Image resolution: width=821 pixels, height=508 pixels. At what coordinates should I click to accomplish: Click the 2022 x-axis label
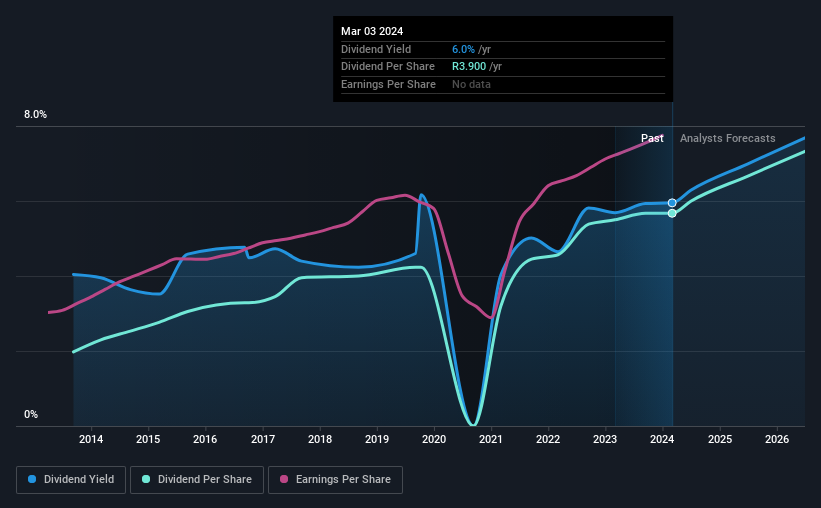point(548,439)
